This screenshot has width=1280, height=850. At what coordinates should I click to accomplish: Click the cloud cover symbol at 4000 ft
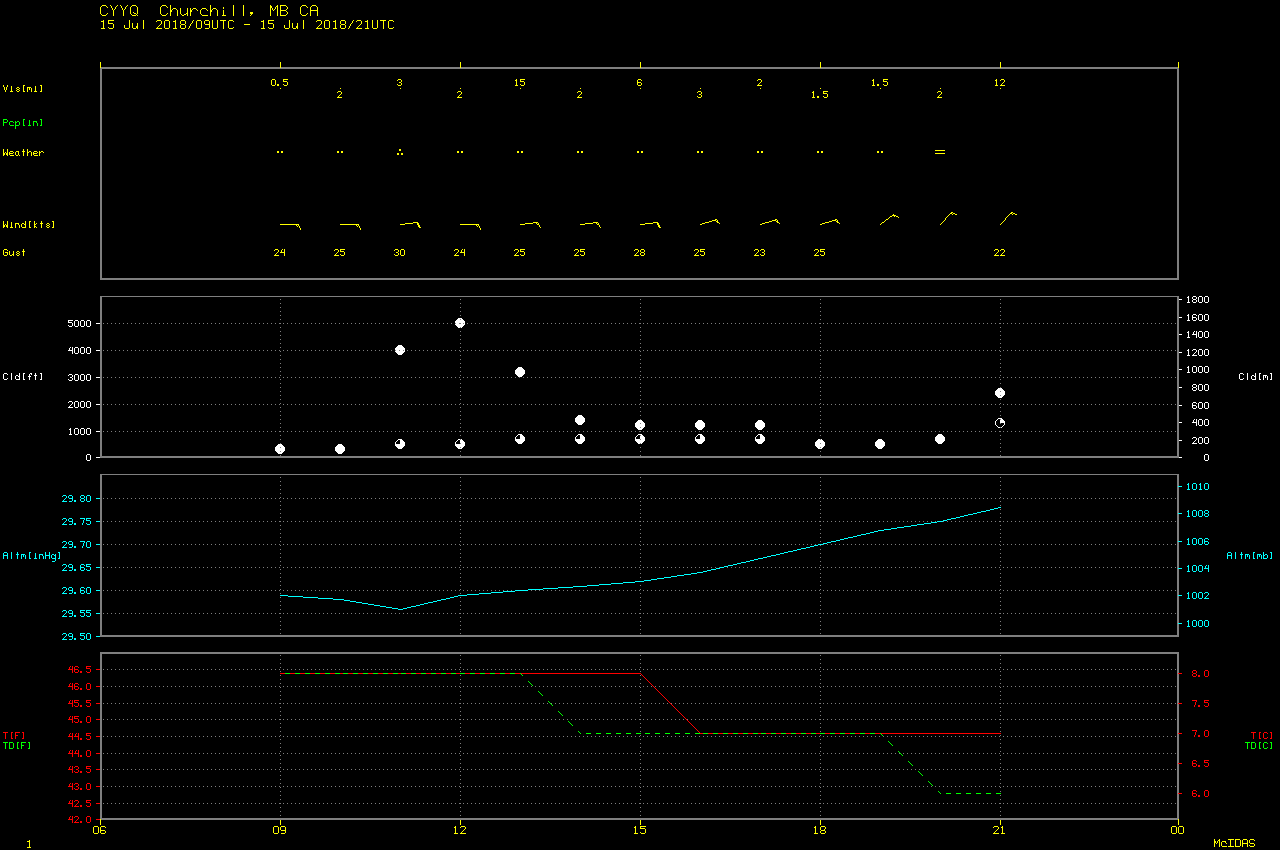tap(400, 350)
